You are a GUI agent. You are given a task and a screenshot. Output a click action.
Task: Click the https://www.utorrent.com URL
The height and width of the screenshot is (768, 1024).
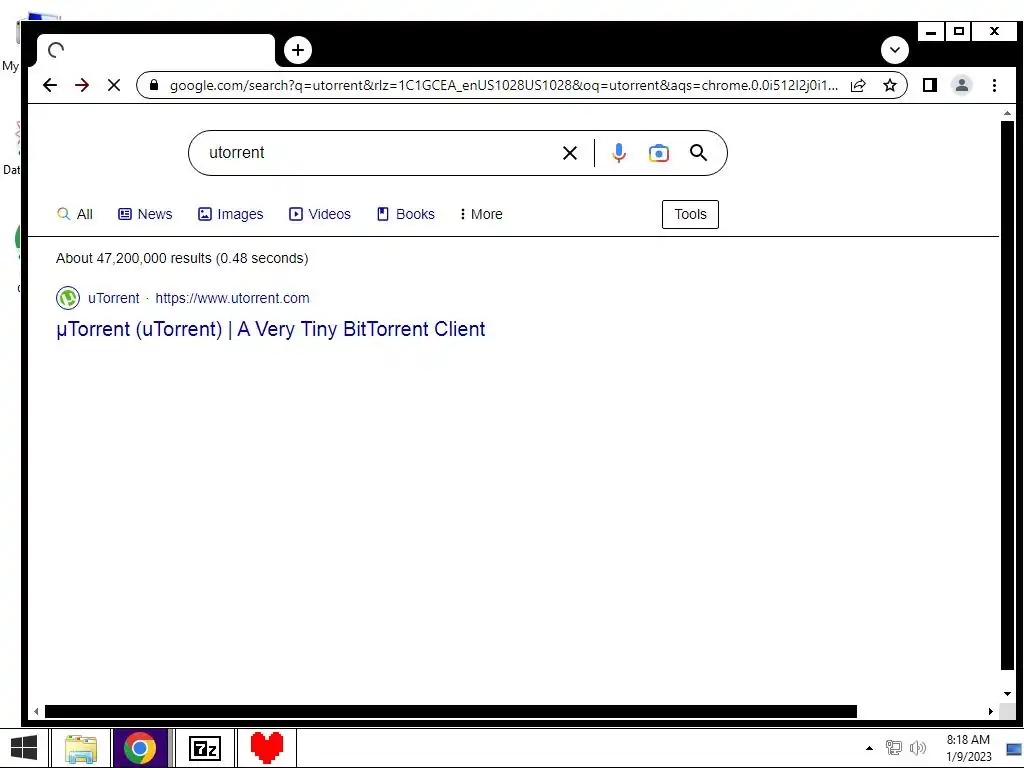(232, 298)
